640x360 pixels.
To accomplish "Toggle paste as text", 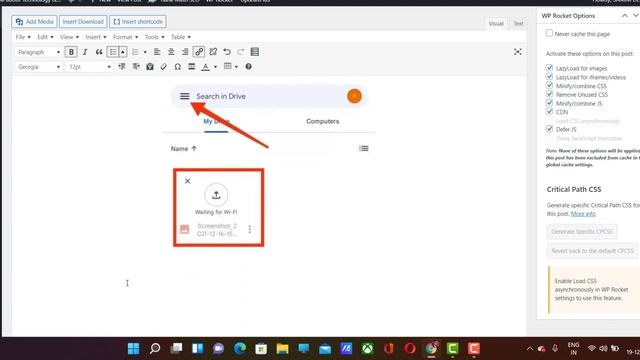I will [150, 67].
